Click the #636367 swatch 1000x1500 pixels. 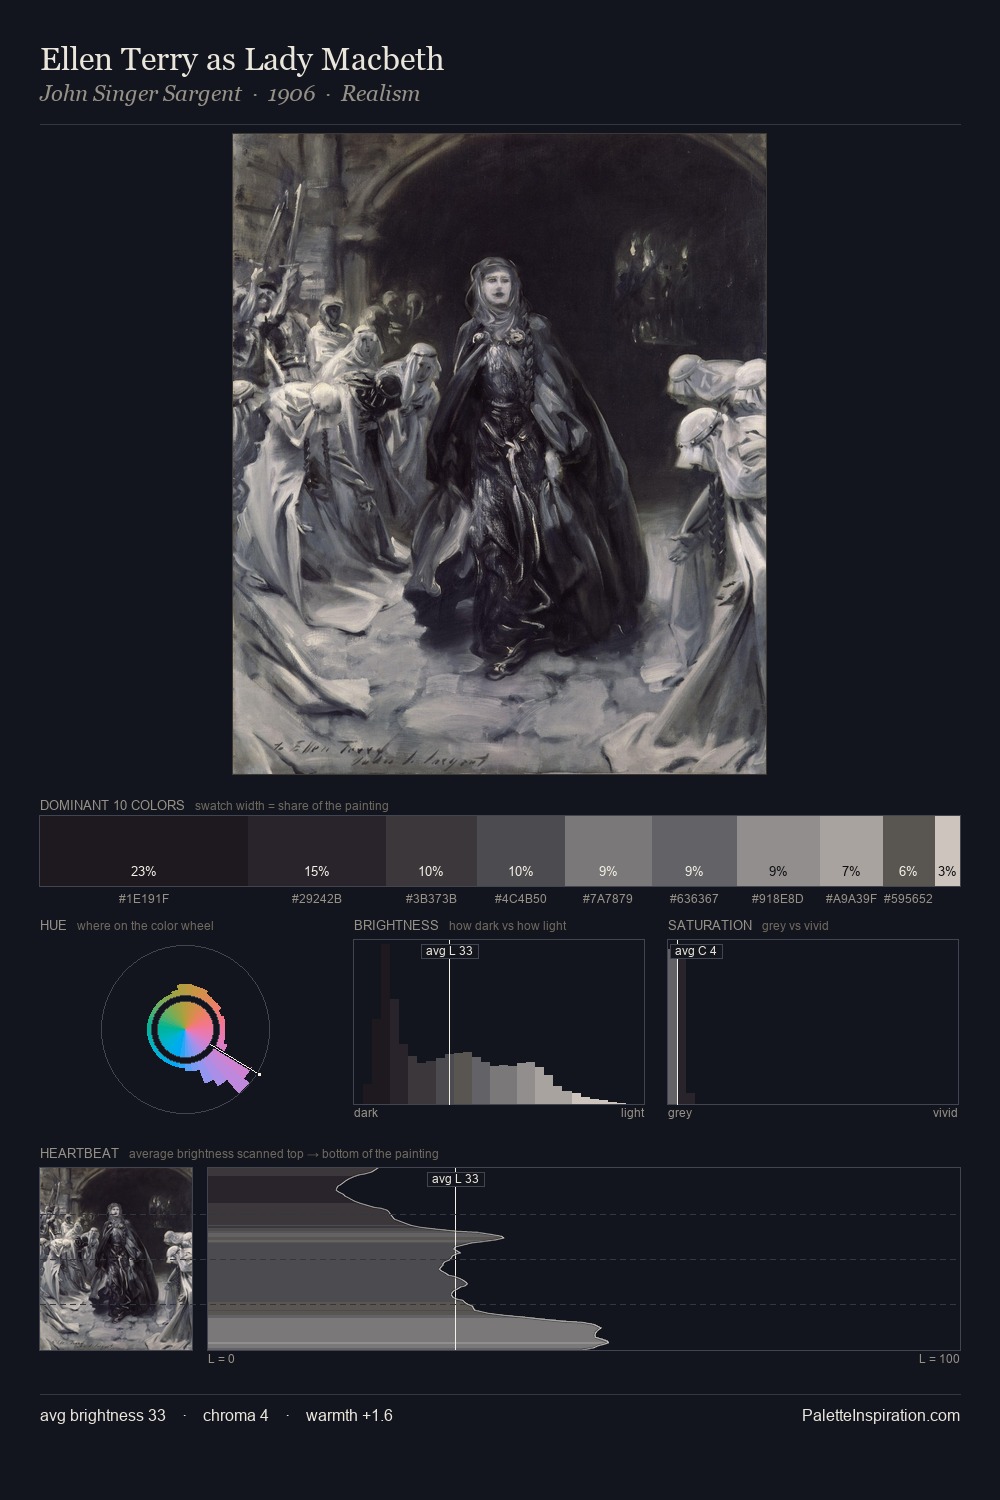coord(694,851)
